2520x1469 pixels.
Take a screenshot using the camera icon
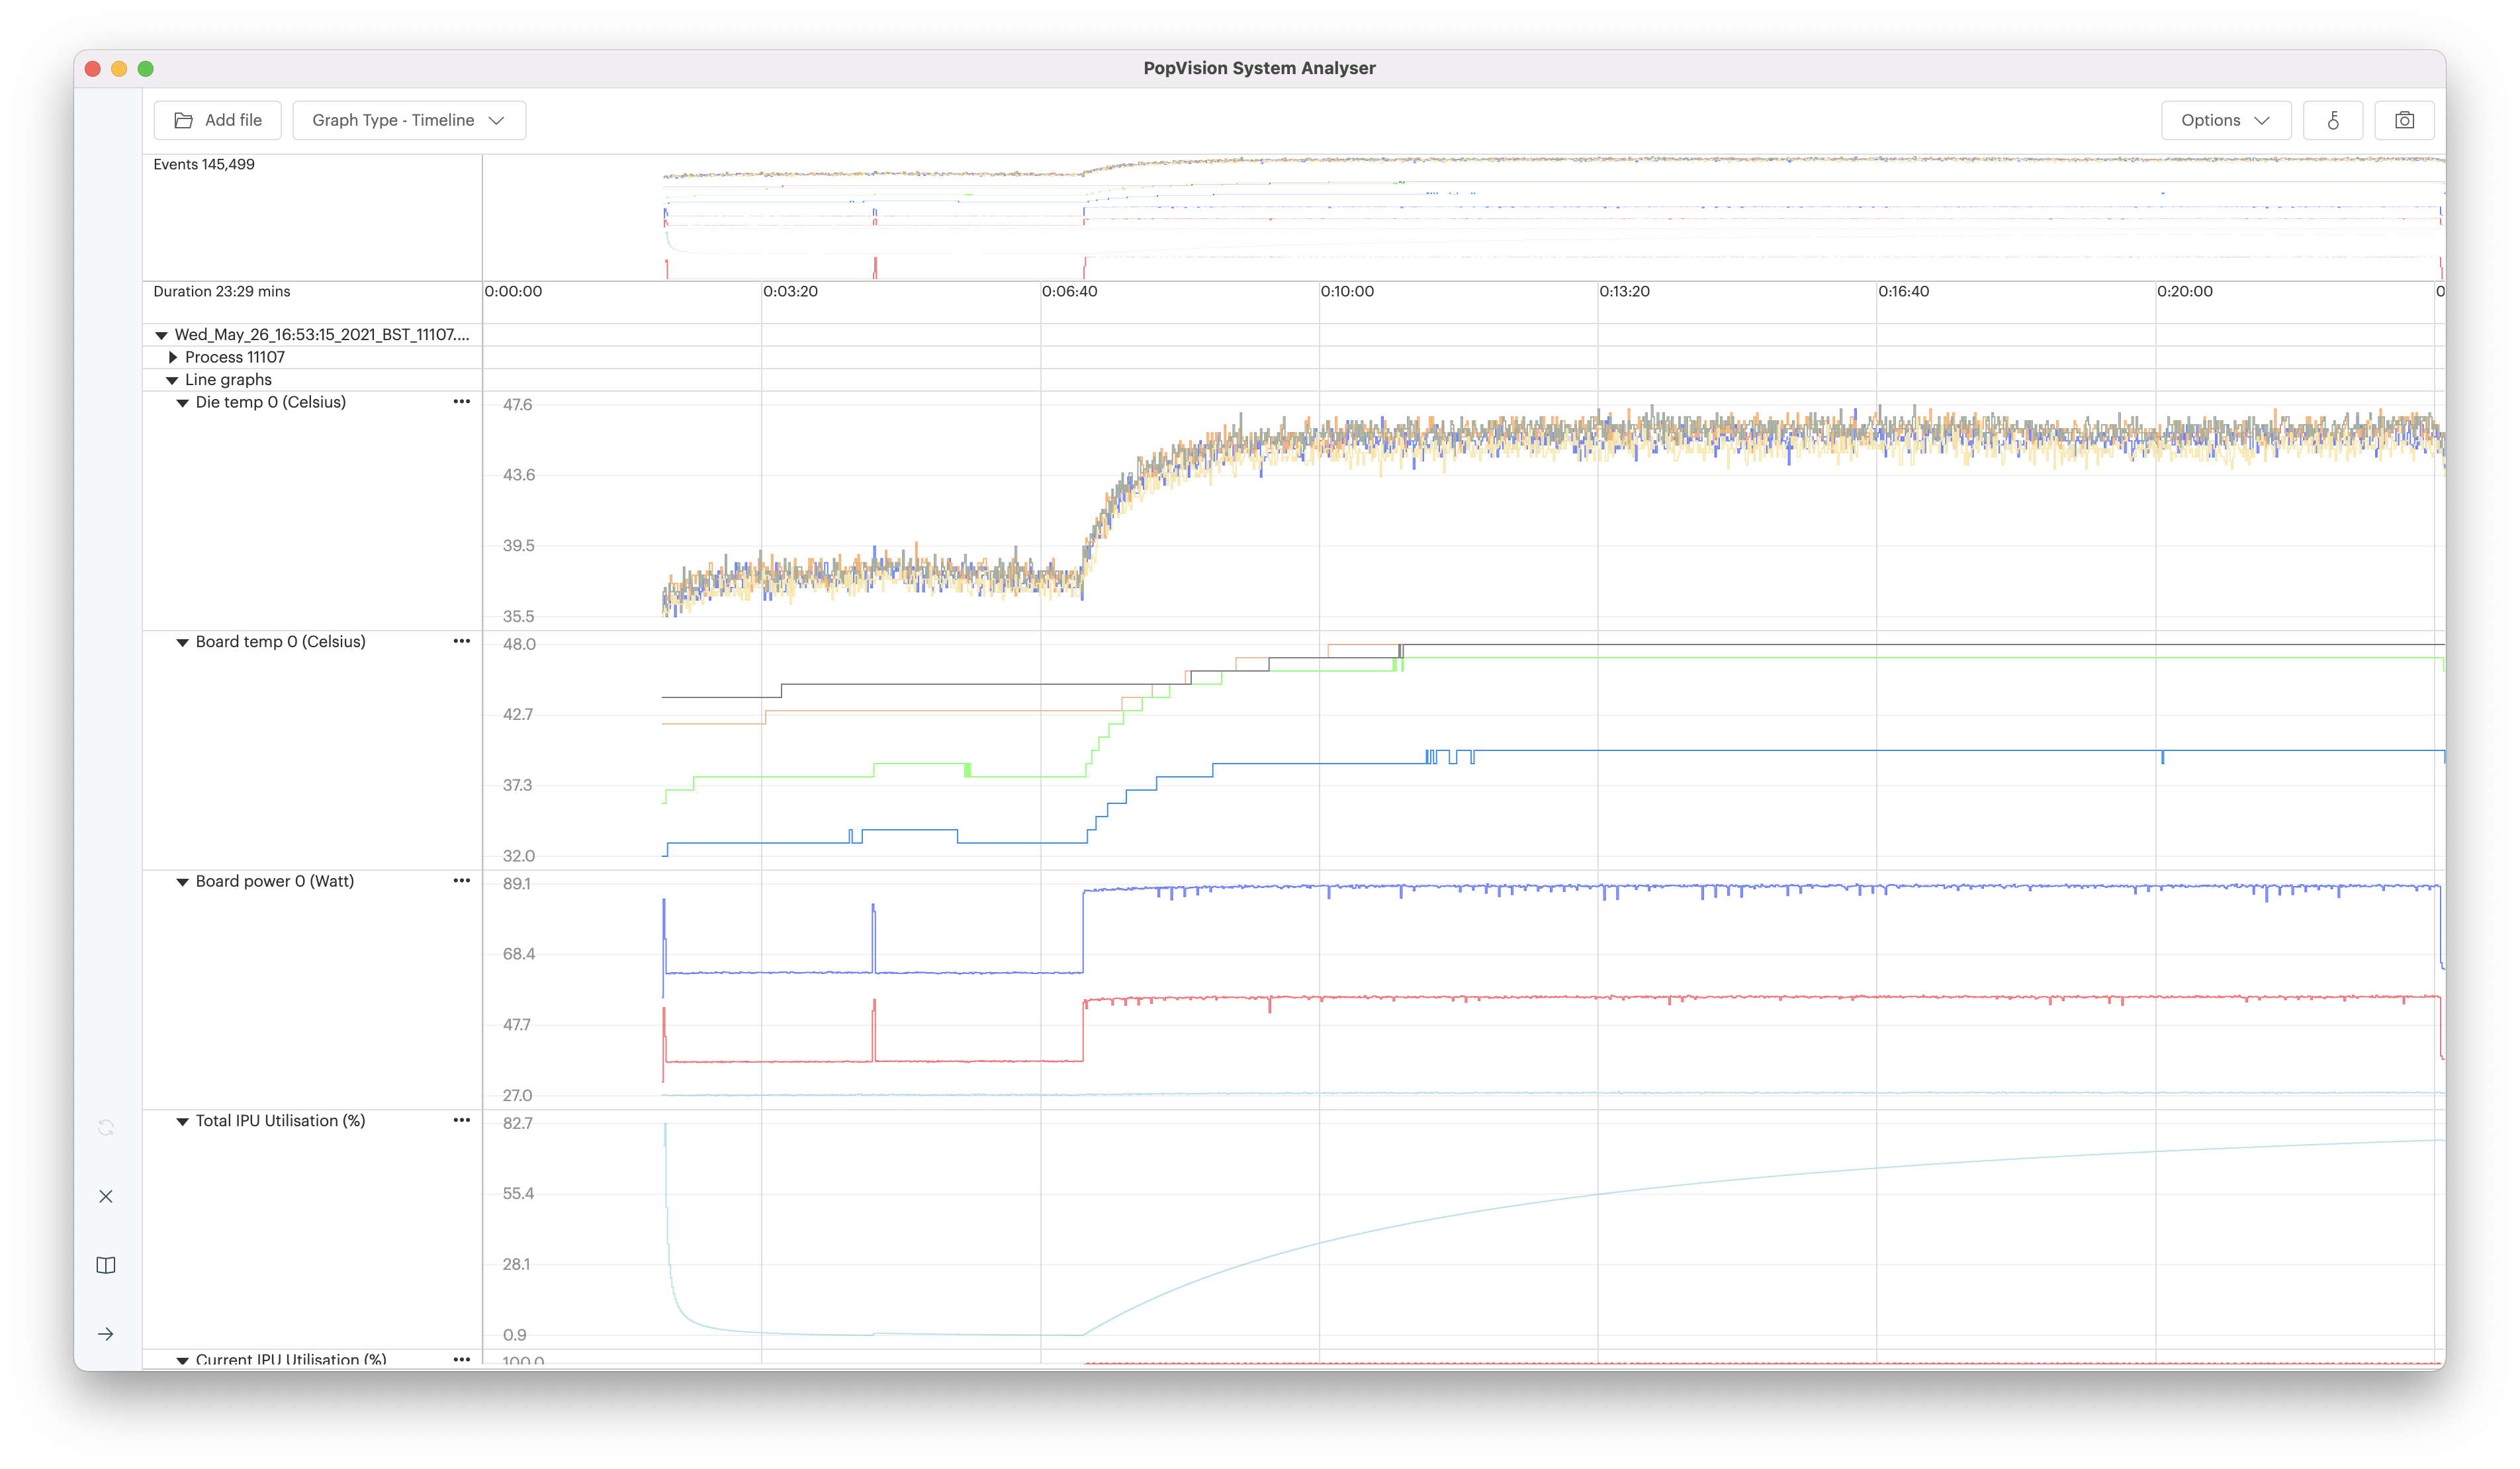tap(2405, 120)
